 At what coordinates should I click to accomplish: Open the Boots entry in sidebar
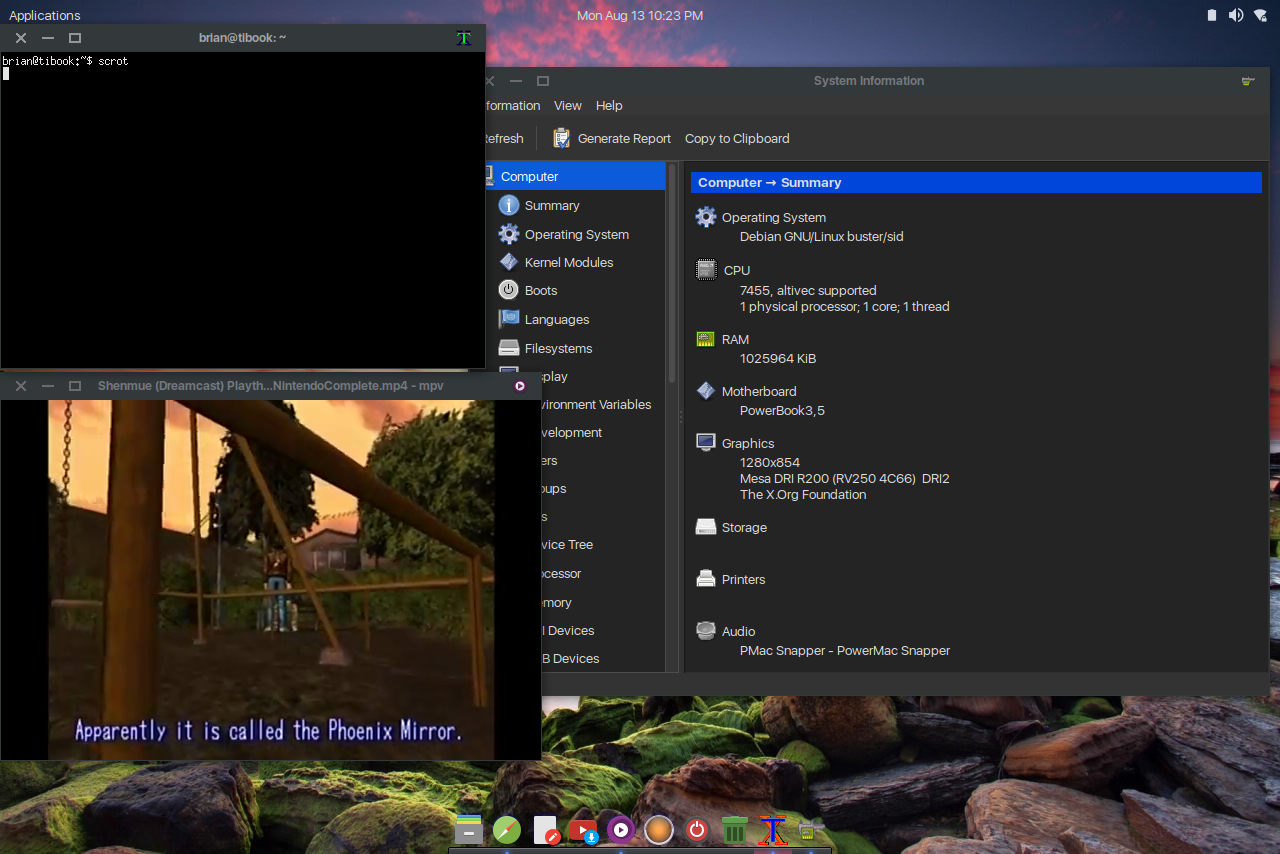click(x=540, y=290)
